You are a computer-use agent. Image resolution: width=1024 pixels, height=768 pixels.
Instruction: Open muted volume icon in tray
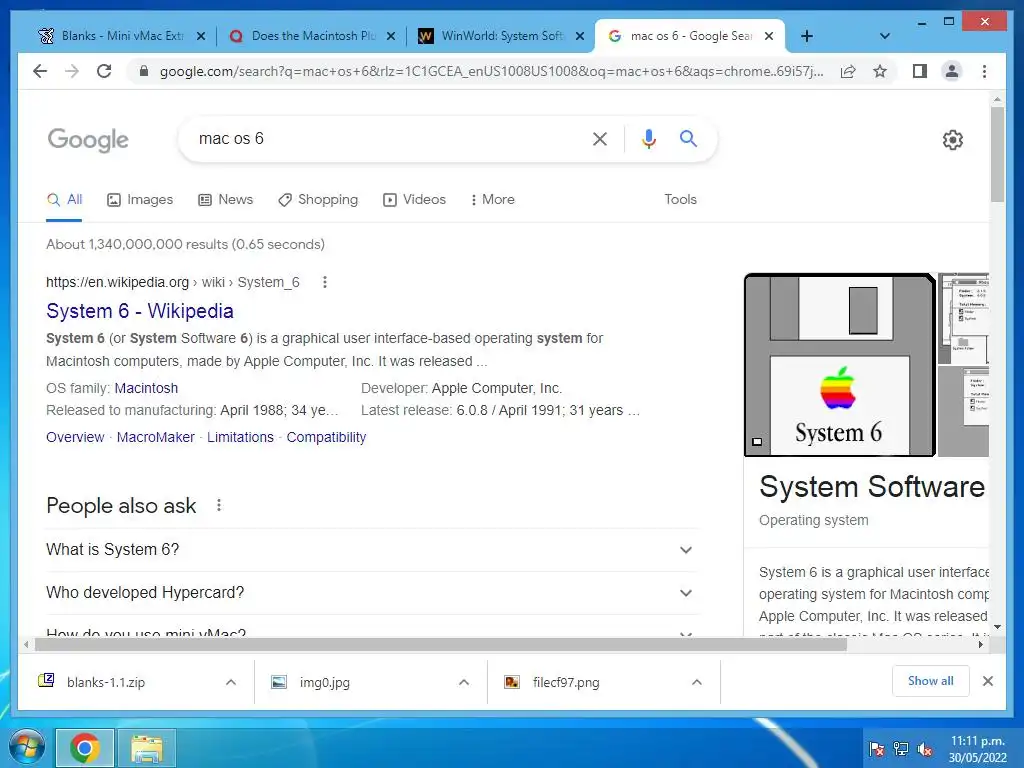coord(925,749)
